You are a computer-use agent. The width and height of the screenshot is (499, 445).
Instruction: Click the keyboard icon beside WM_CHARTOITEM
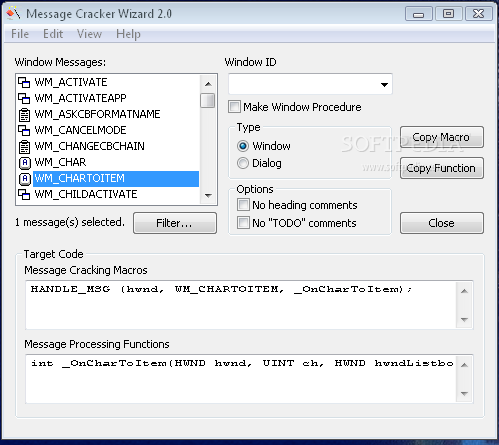pyautogui.click(x=24, y=179)
